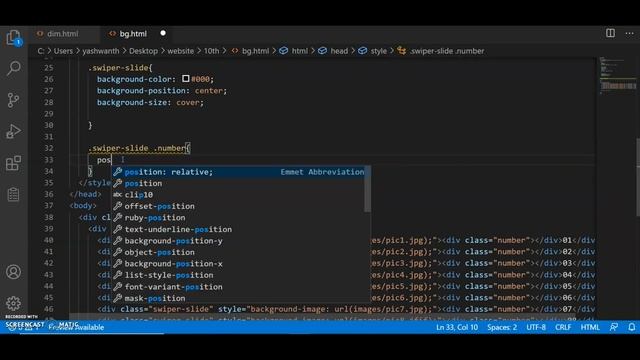Open the clipboard-shaped activity bar icon
The width and height of the screenshot is (640, 360).
click(x=13, y=194)
